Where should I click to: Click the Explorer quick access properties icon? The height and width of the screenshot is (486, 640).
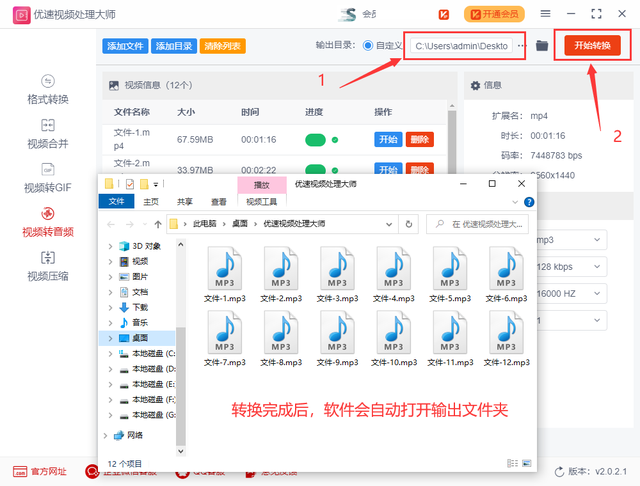click(x=130, y=184)
